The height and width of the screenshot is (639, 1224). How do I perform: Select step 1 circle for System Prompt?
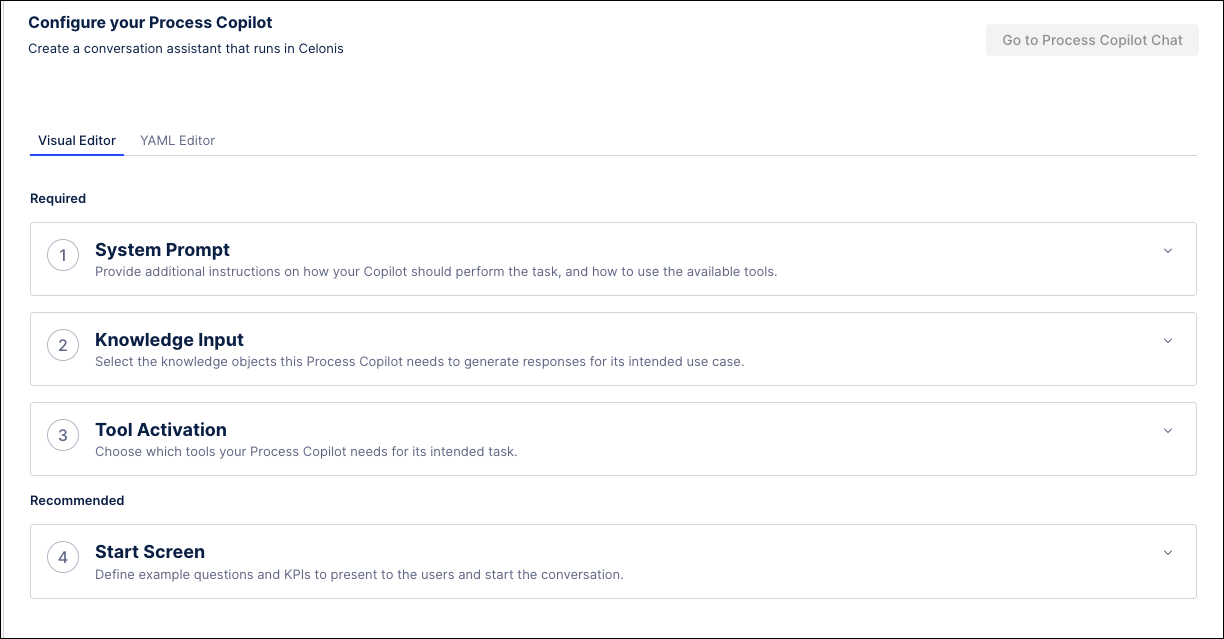click(x=63, y=256)
